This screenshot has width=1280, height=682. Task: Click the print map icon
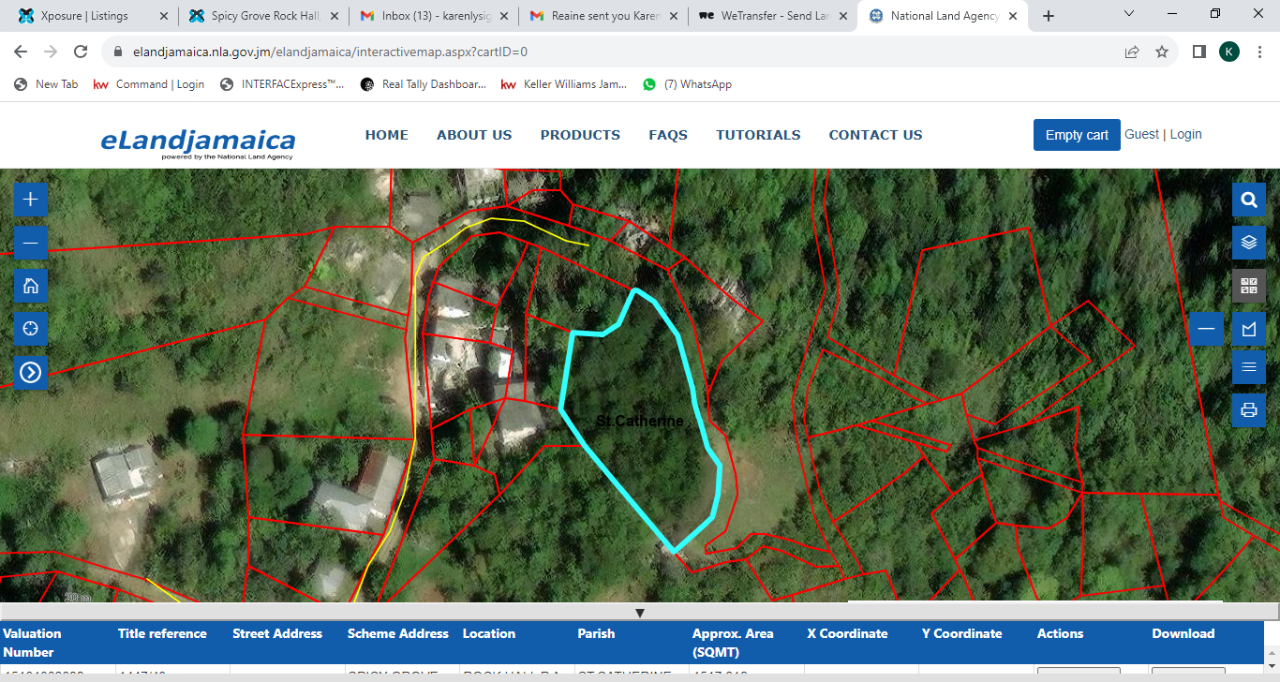[1248, 410]
